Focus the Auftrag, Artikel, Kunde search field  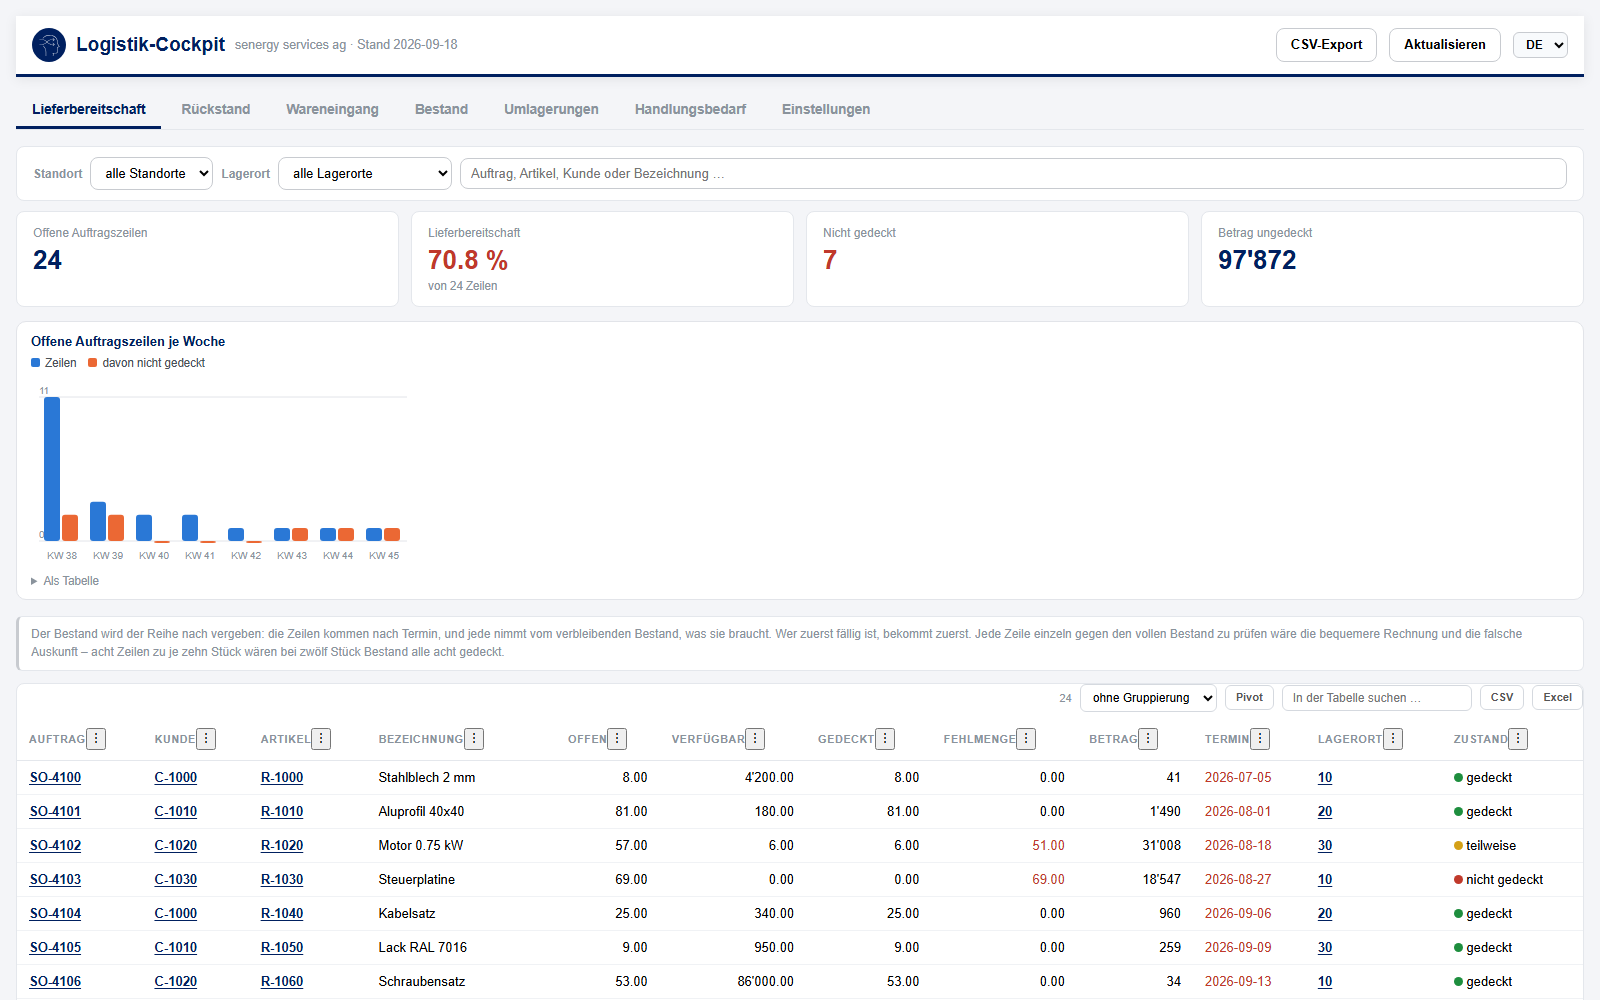[x=1013, y=173]
